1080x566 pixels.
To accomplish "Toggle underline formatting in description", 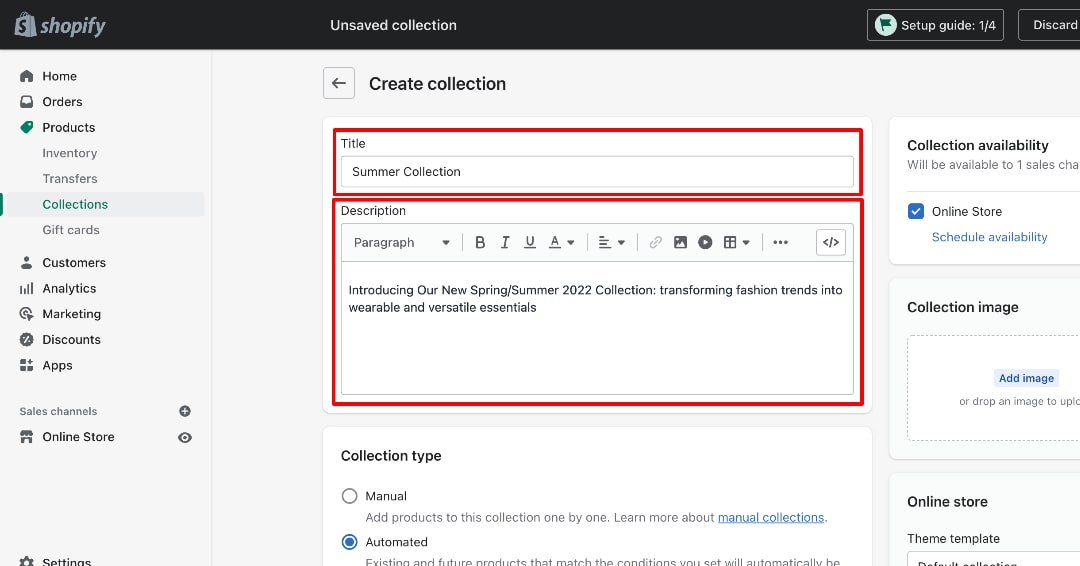I will click(530, 242).
